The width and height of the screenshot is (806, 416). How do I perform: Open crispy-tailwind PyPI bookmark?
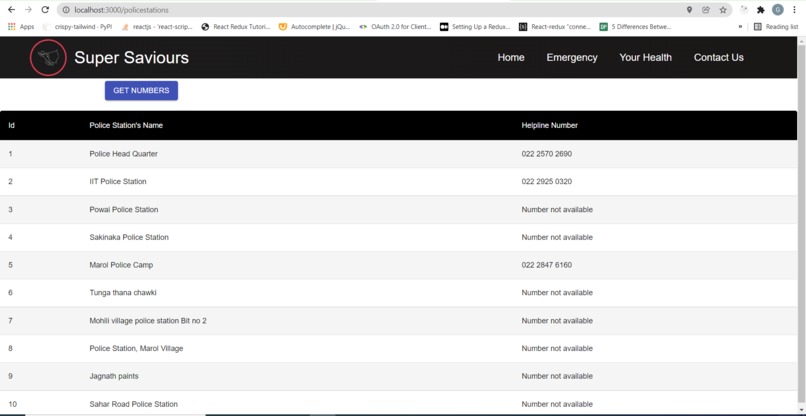click(x=78, y=27)
